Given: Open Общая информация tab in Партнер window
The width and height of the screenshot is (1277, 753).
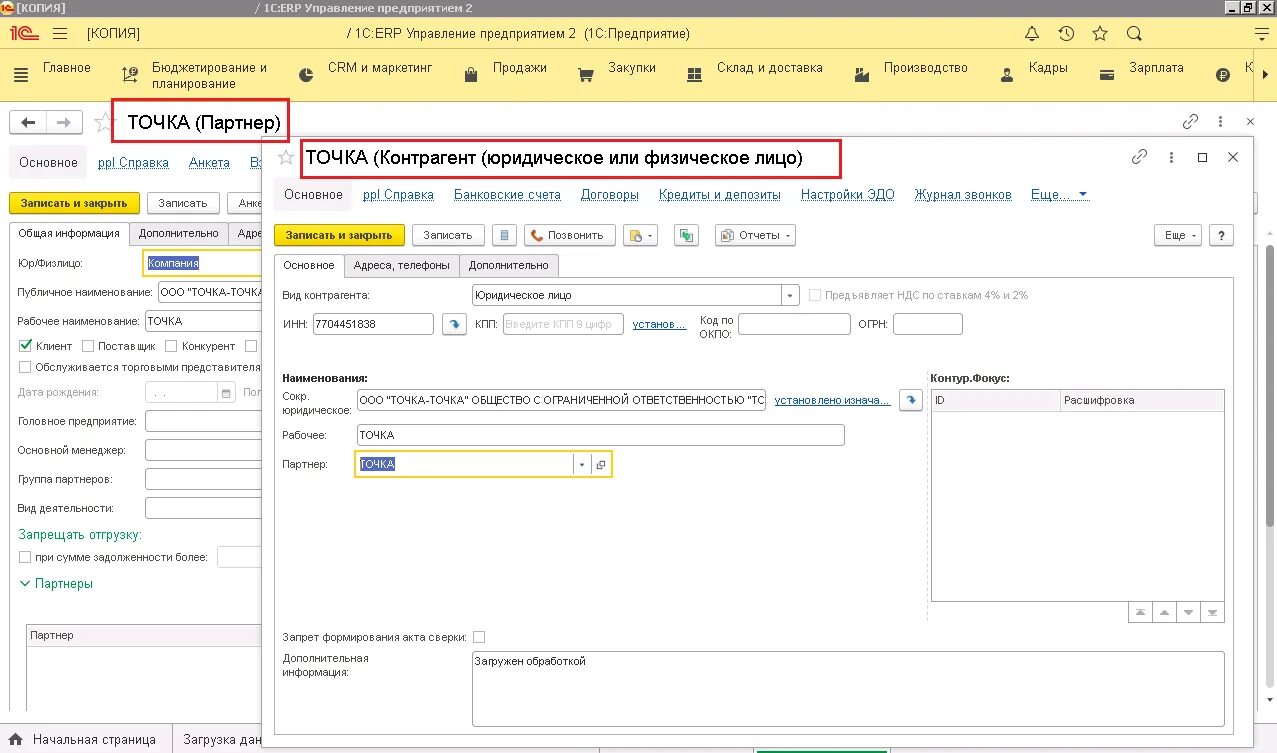Looking at the screenshot, I should [69, 233].
